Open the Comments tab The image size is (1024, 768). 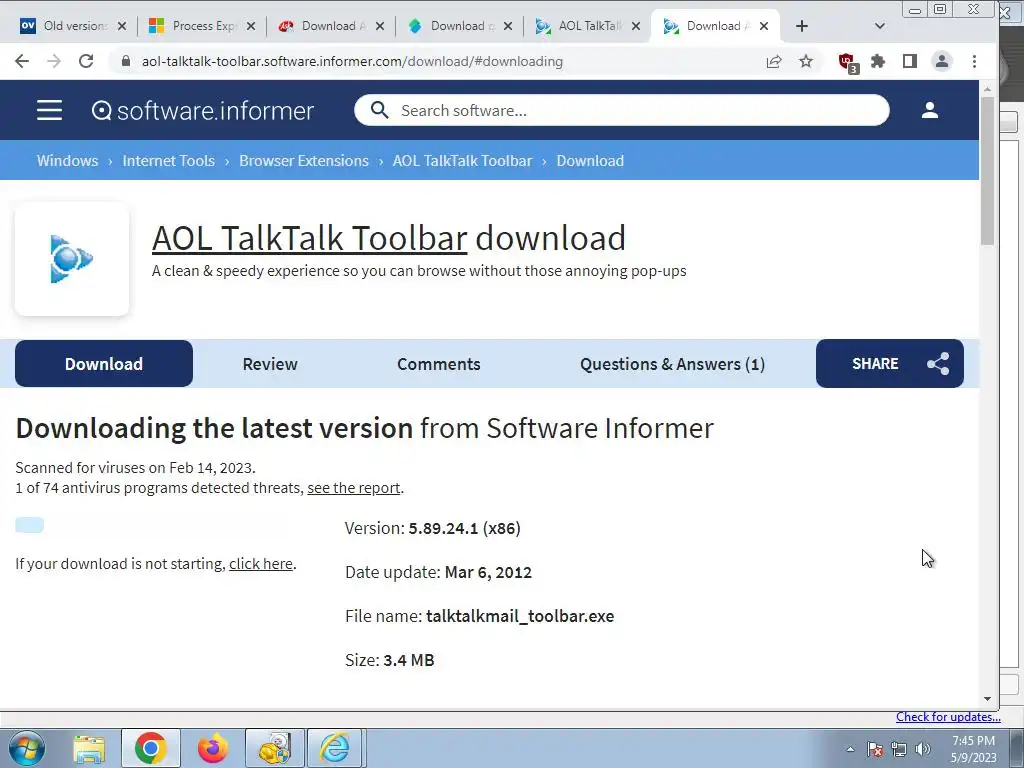439,364
